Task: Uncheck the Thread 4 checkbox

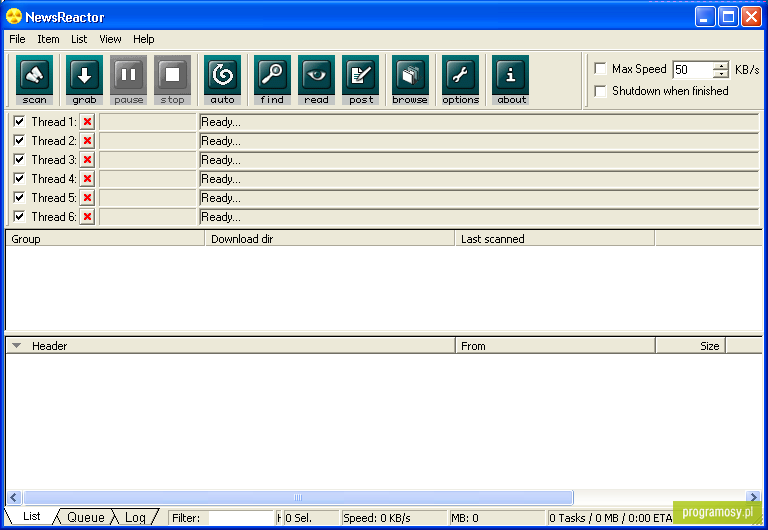Action: (19, 178)
